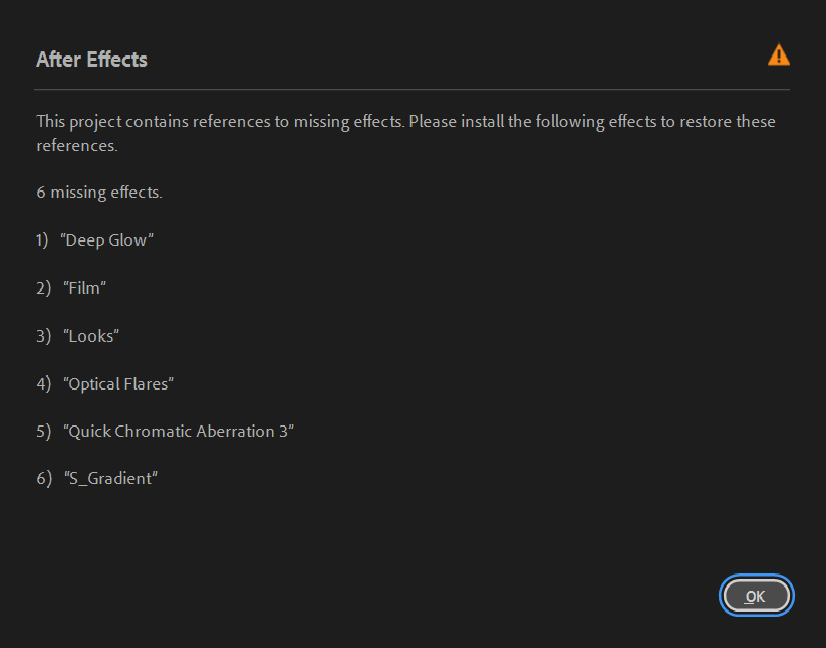Click the divider line below the title
The height and width of the screenshot is (648, 826).
point(412,90)
